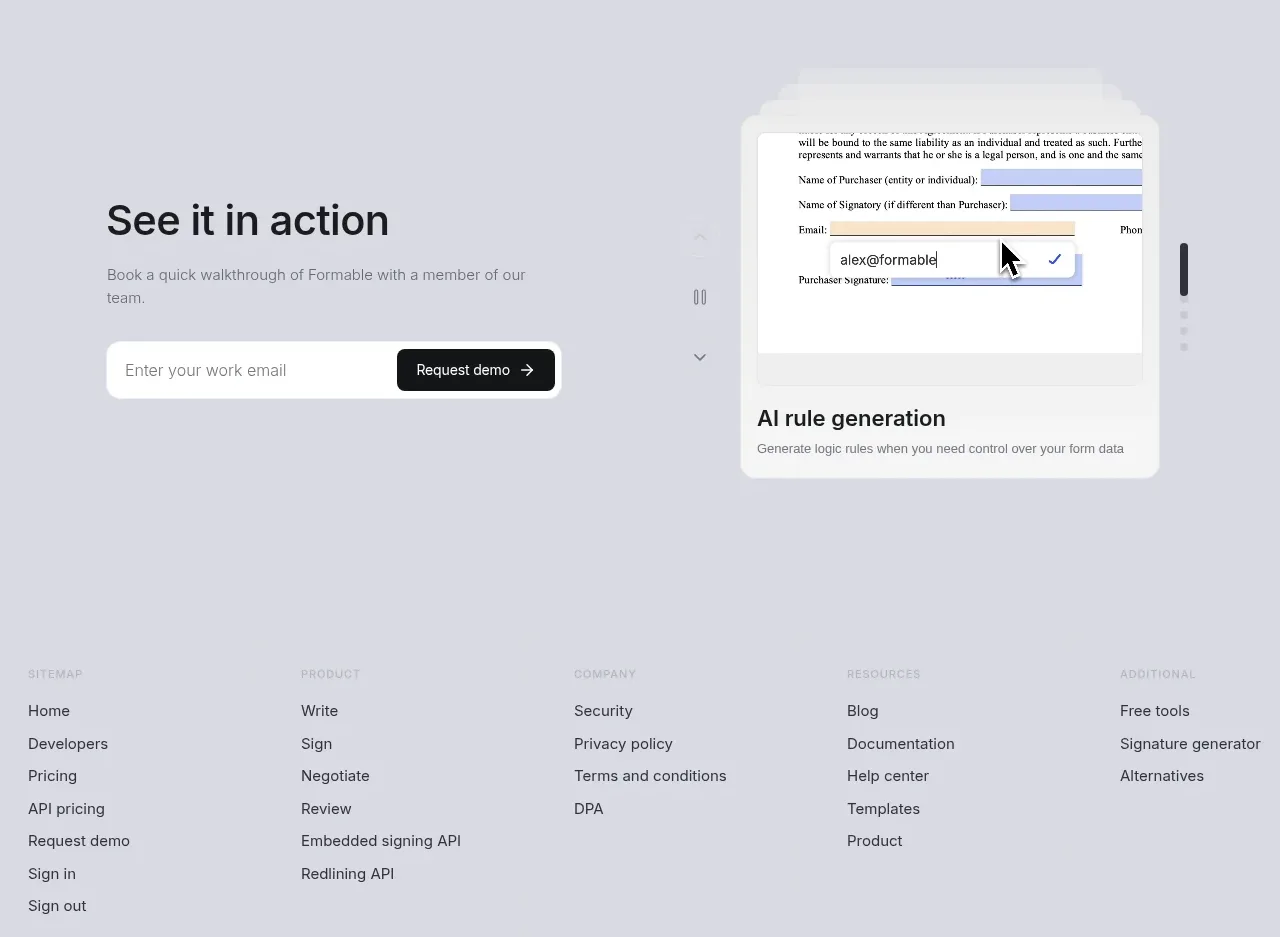Go to the Help center
Viewport: 1280px width, 937px height.
(x=888, y=776)
